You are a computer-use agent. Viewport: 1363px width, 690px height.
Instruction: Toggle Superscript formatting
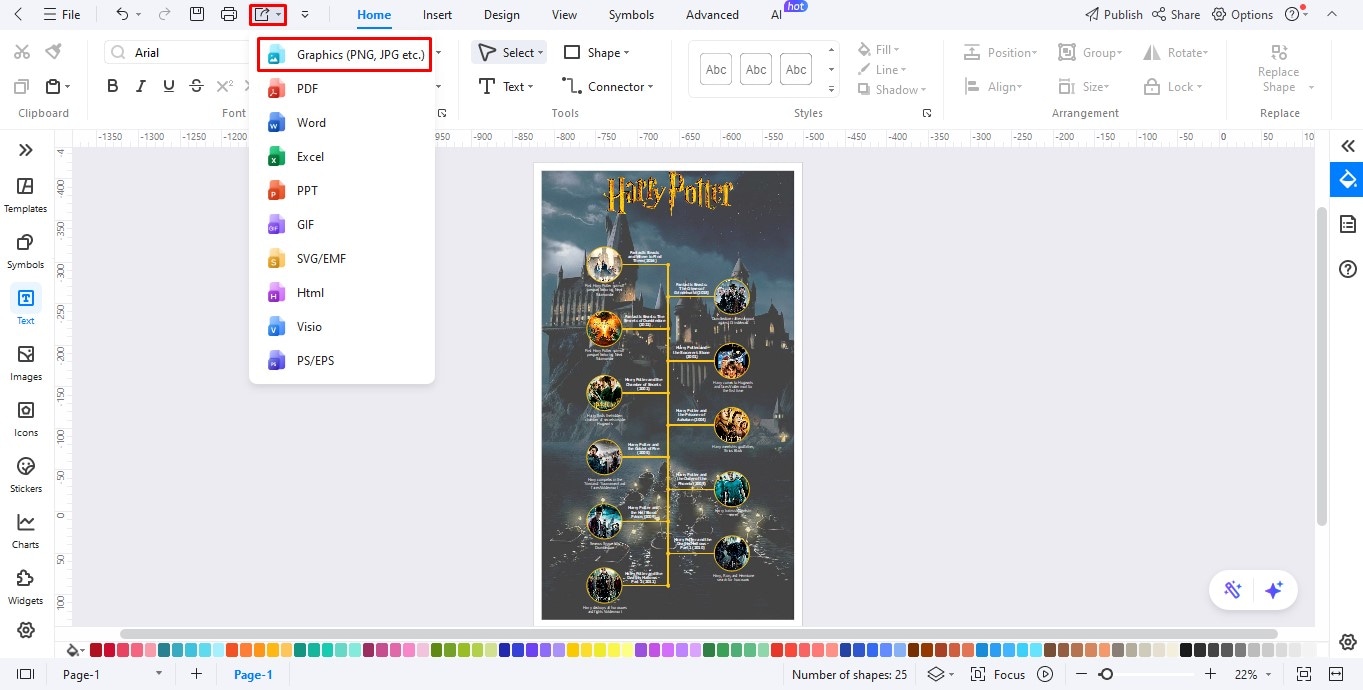click(x=224, y=87)
